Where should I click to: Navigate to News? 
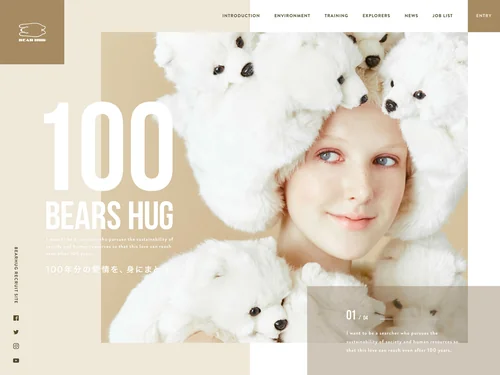[411, 16]
